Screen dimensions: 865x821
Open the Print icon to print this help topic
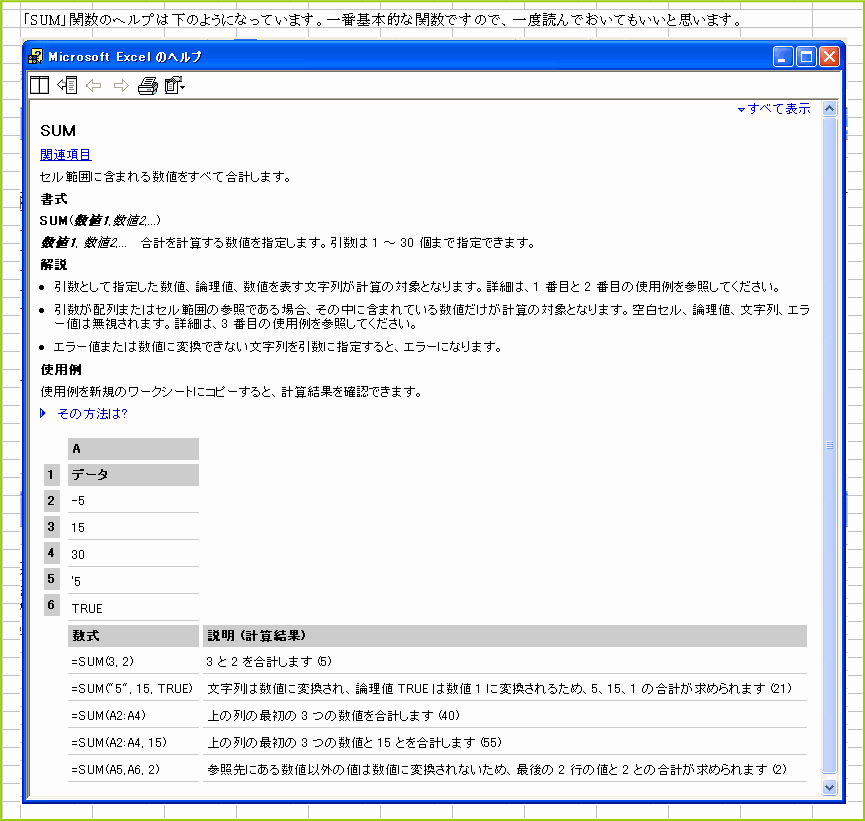pyautogui.click(x=148, y=86)
